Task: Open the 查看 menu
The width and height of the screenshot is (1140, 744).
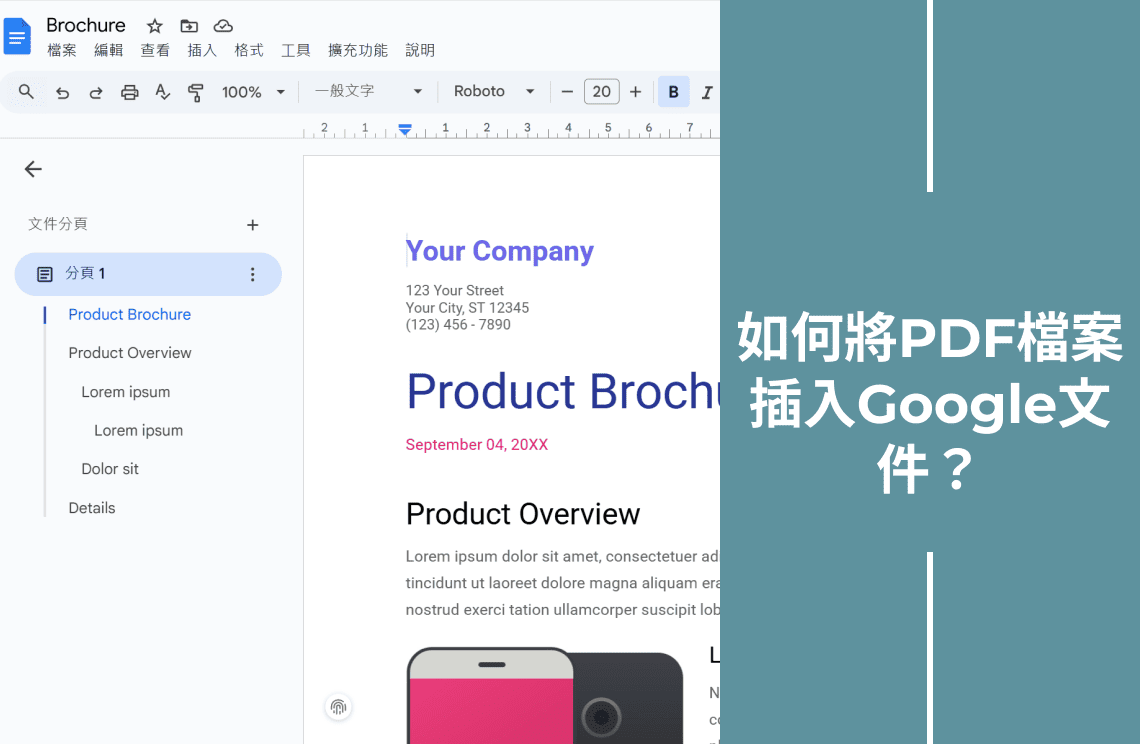Action: 155,50
